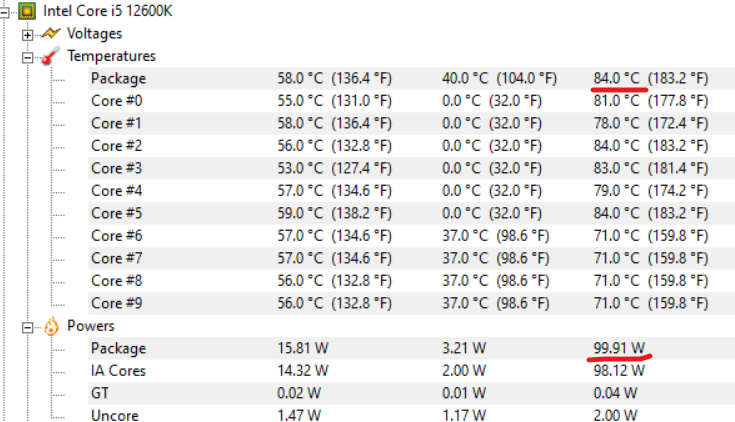The width and height of the screenshot is (735, 422).
Task: Click the Temperatures thermometer icon
Action: 50,56
